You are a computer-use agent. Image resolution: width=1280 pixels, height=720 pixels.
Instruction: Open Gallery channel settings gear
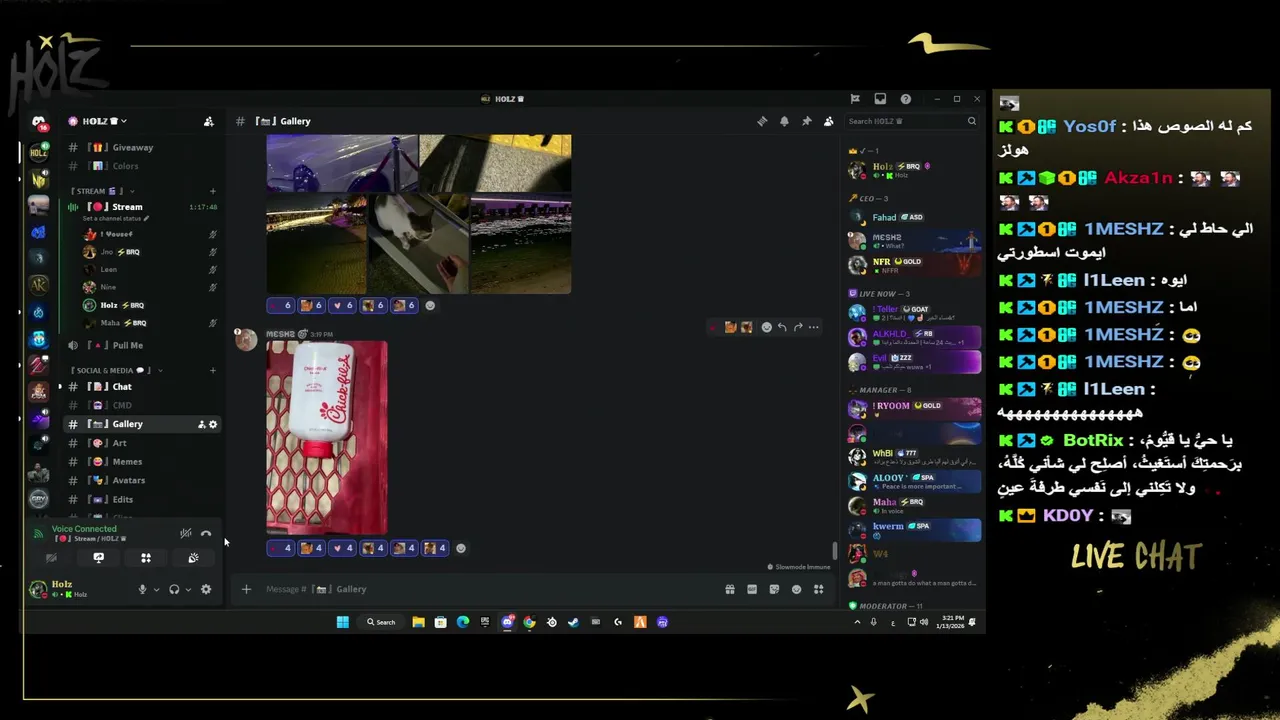pos(213,424)
